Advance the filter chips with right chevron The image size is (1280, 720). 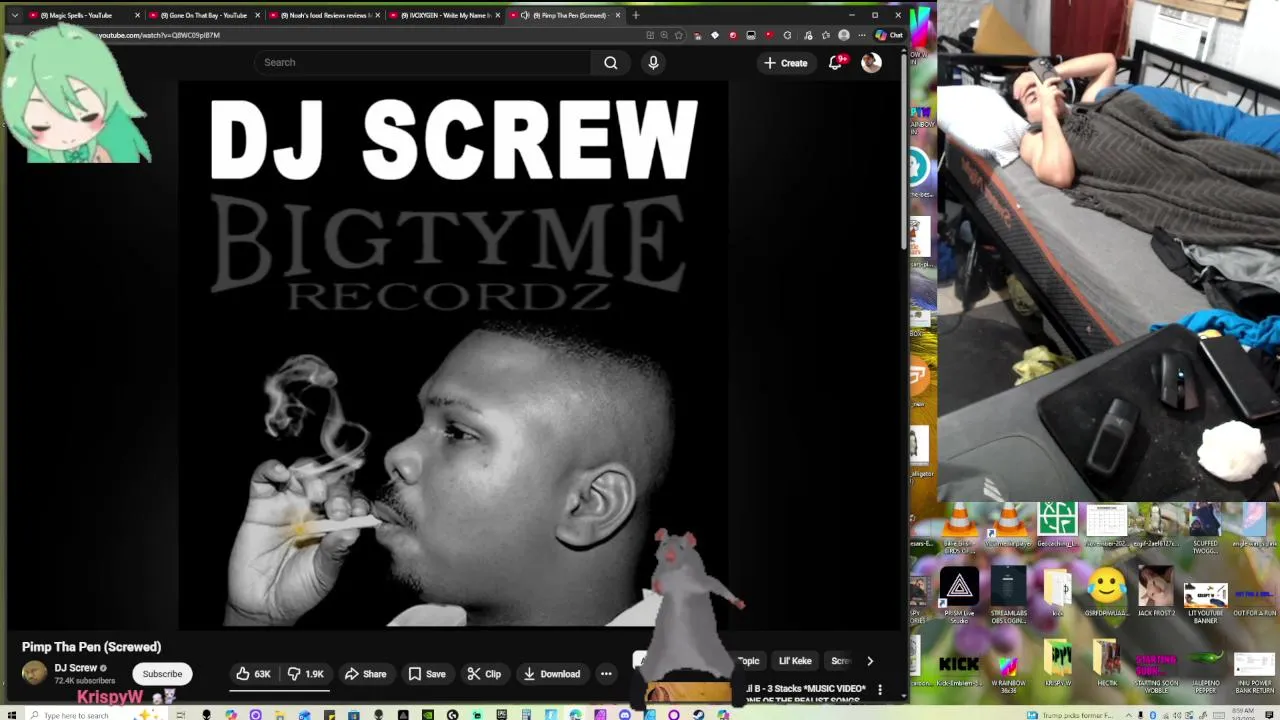pyautogui.click(x=870, y=661)
